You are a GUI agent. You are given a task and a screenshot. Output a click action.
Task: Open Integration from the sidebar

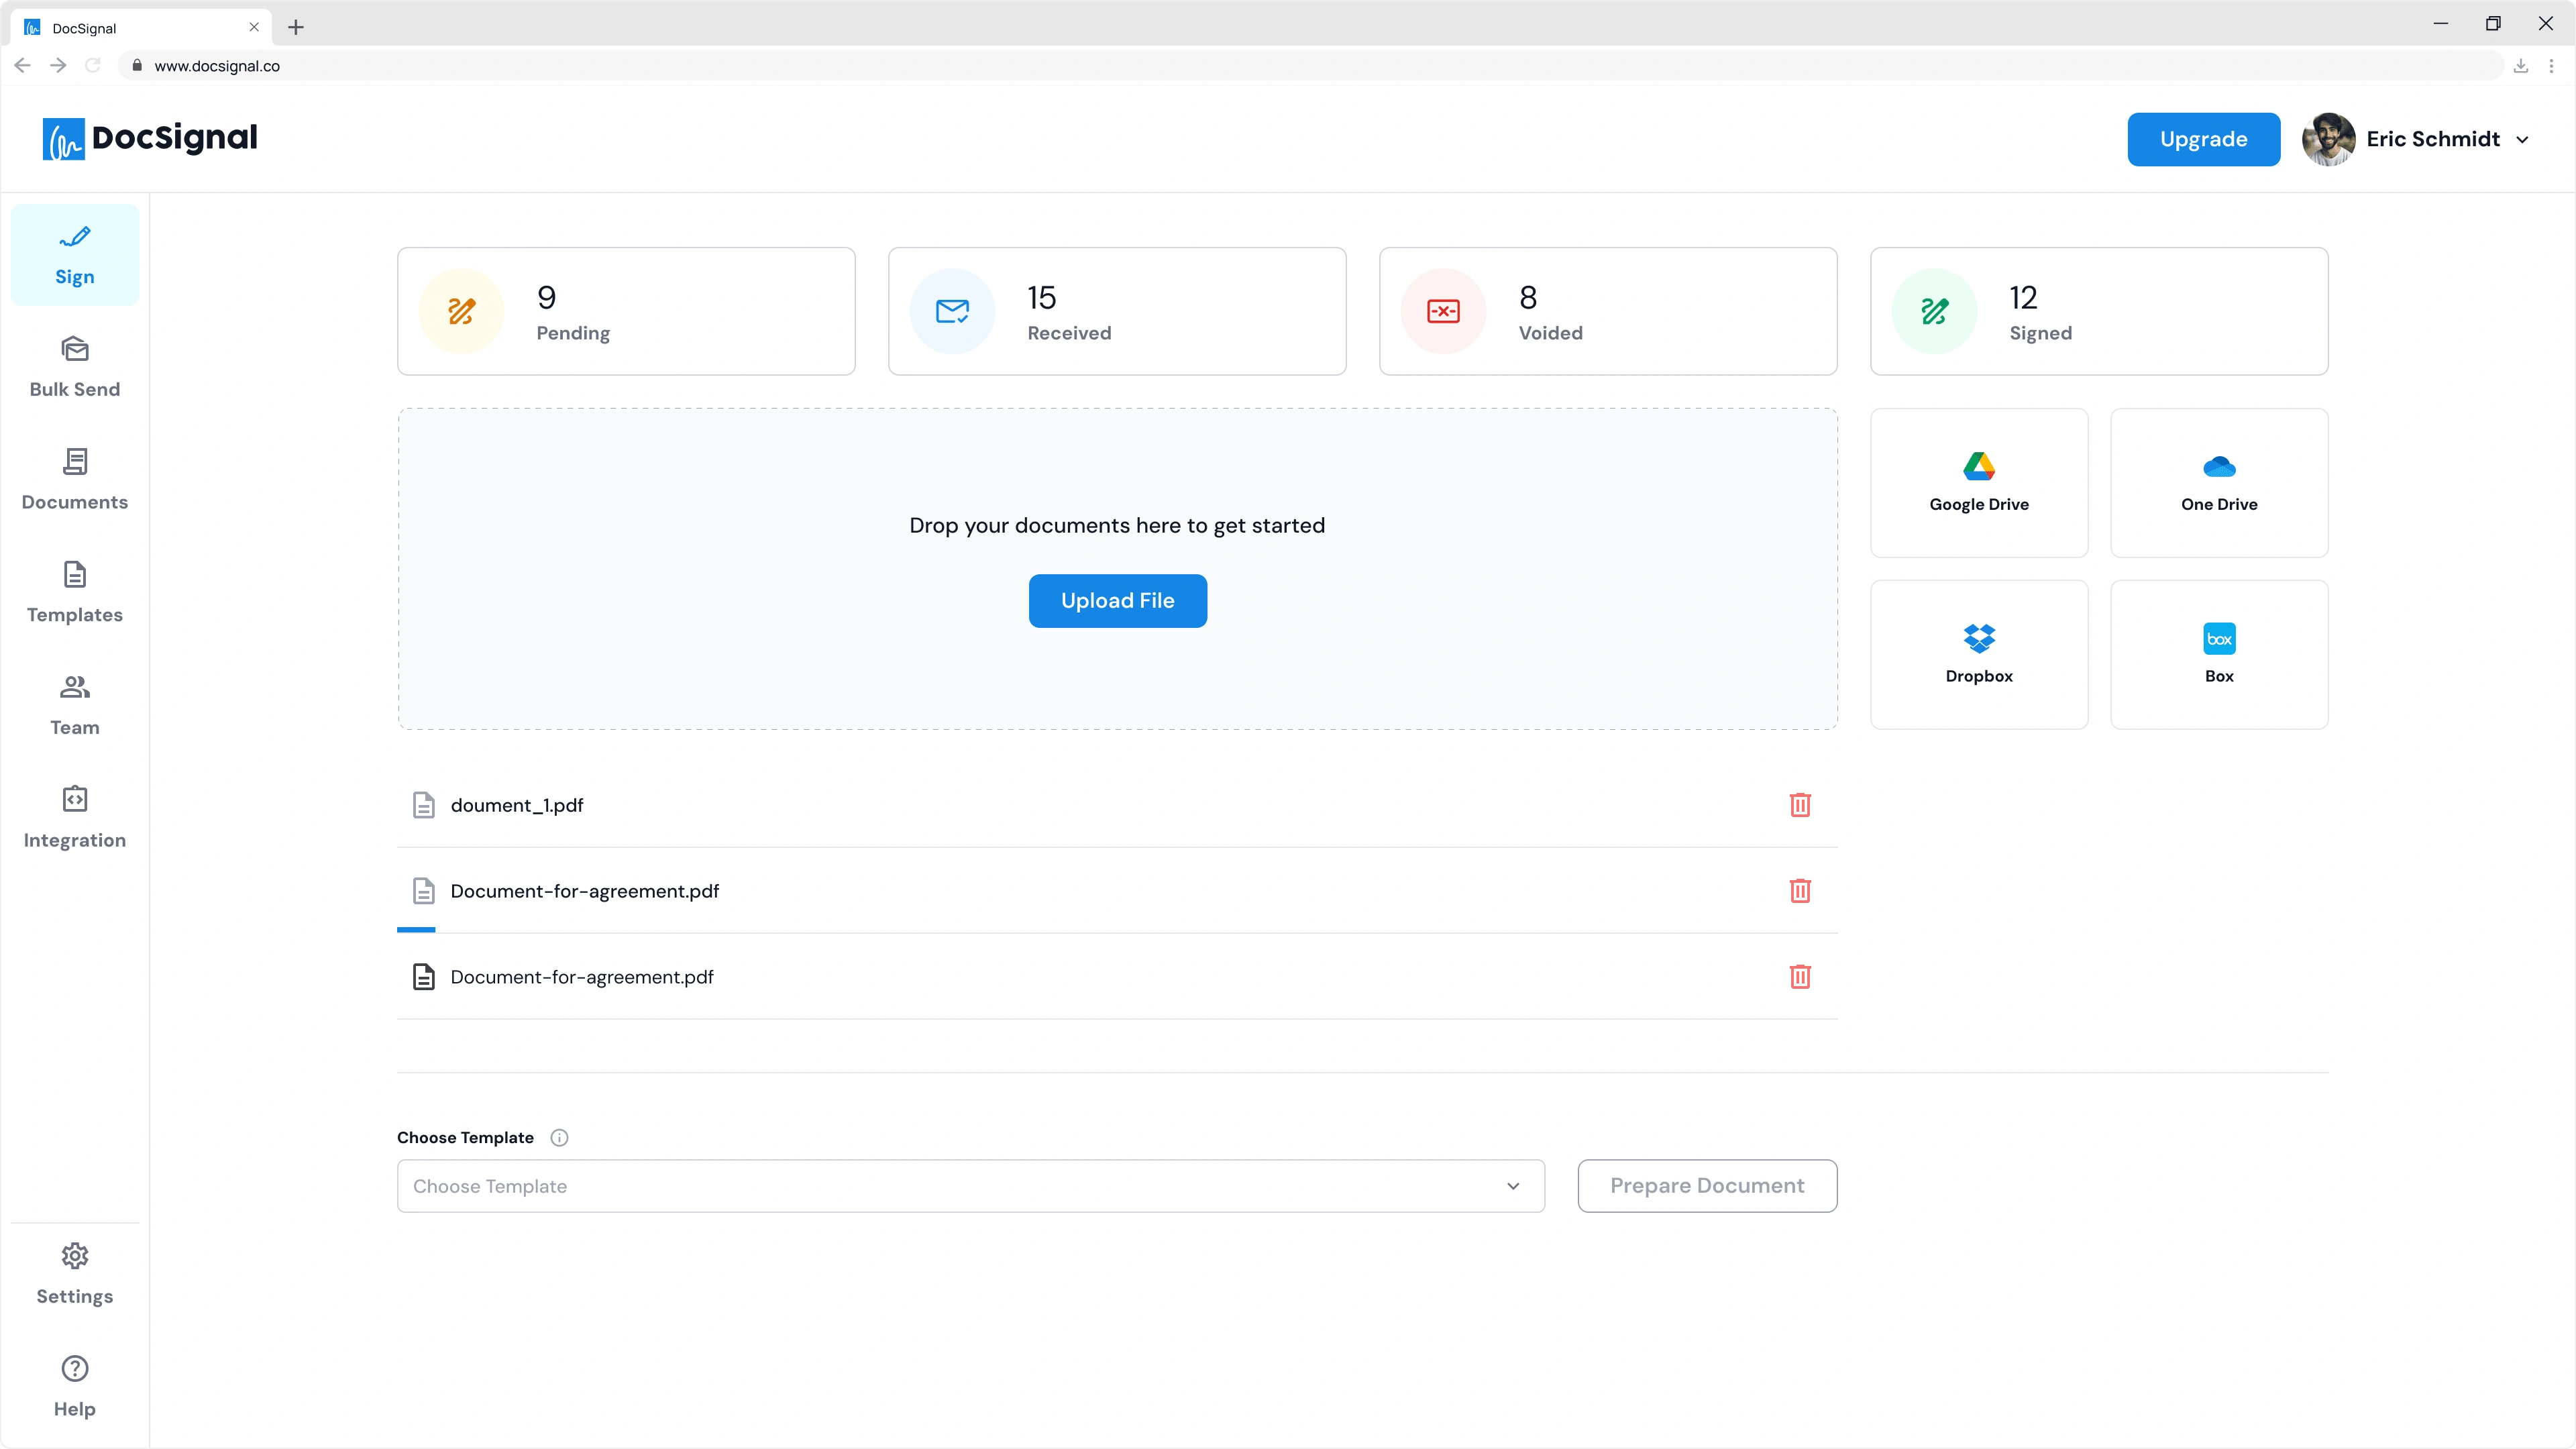click(75, 818)
